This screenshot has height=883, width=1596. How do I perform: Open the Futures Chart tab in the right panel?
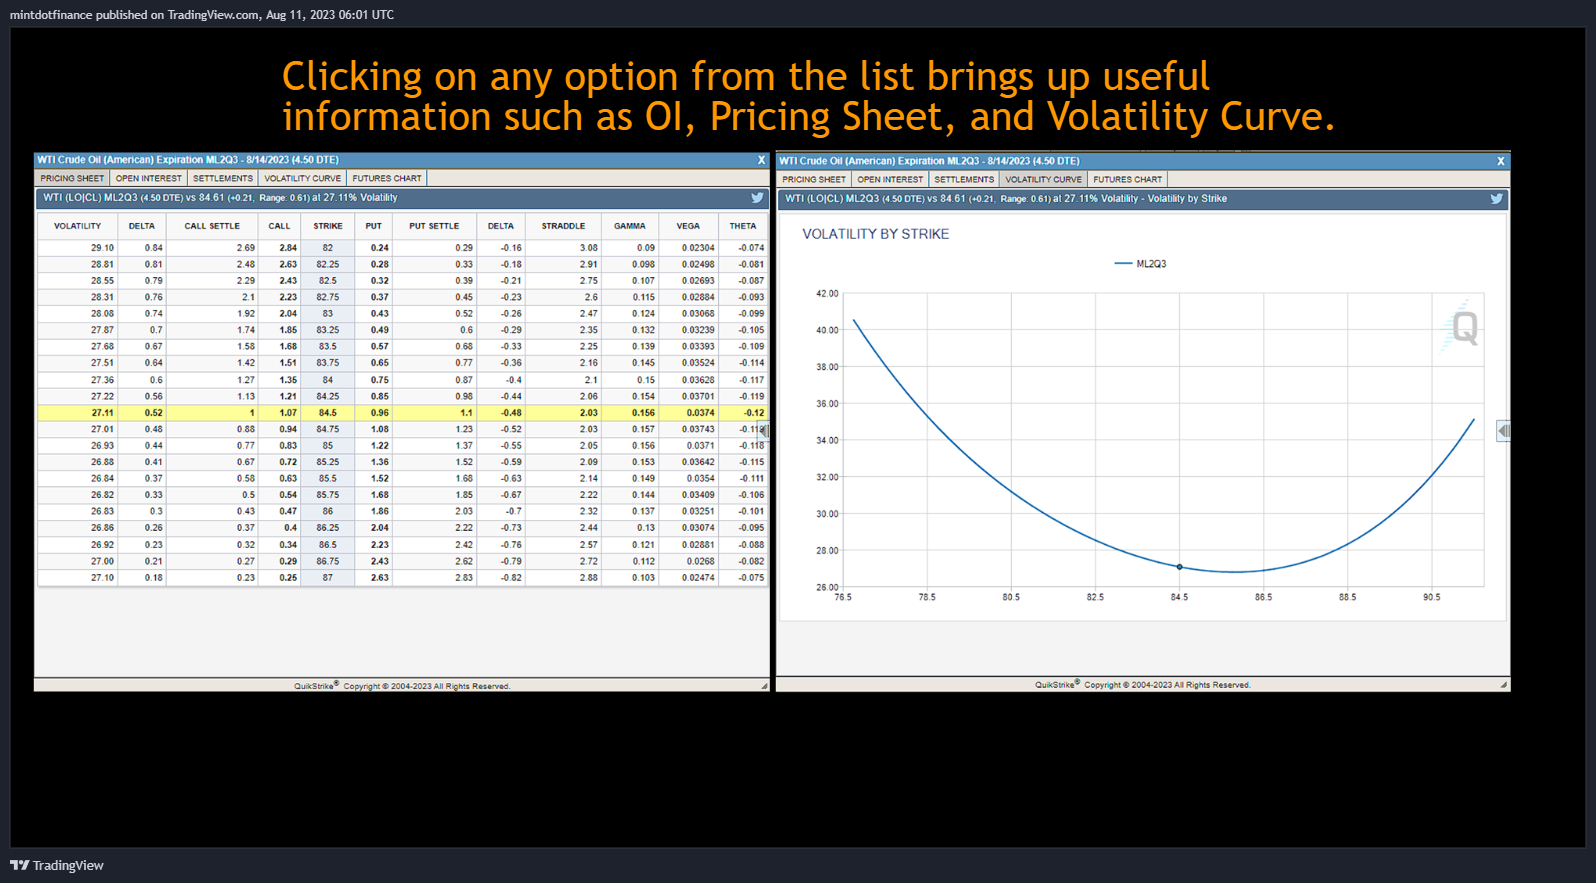(x=1127, y=179)
